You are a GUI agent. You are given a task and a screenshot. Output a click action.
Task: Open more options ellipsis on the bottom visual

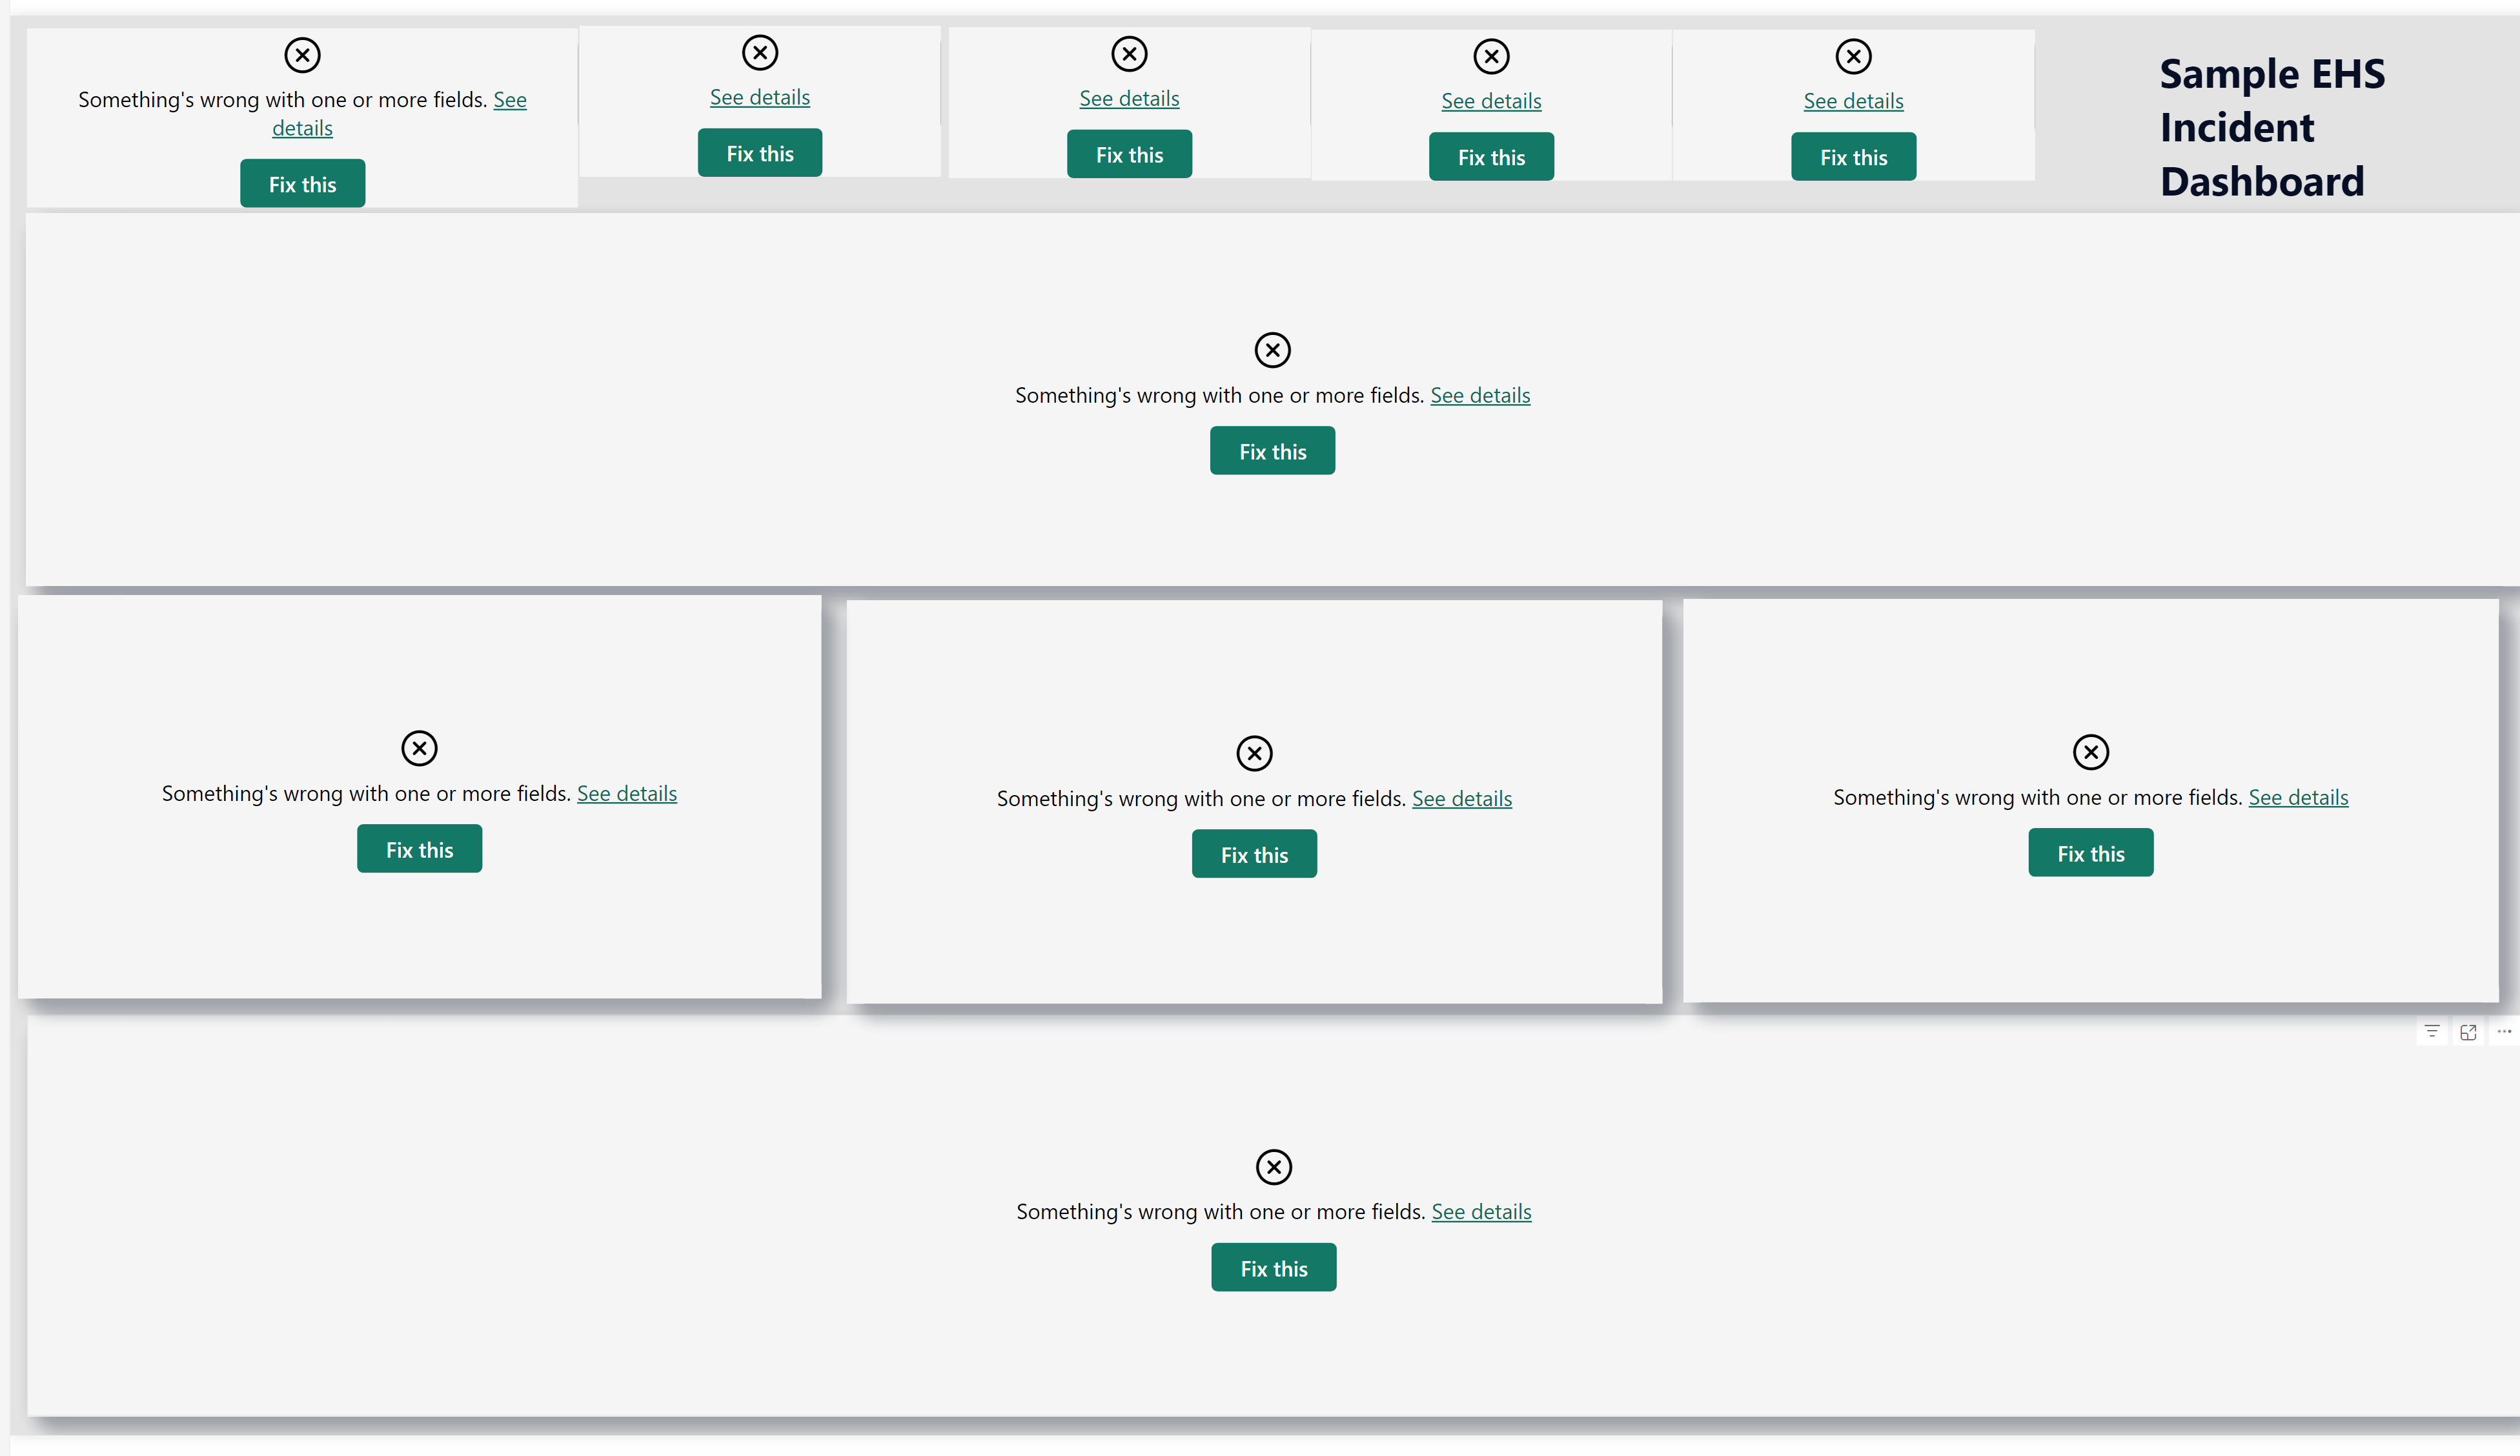coord(2504,1031)
